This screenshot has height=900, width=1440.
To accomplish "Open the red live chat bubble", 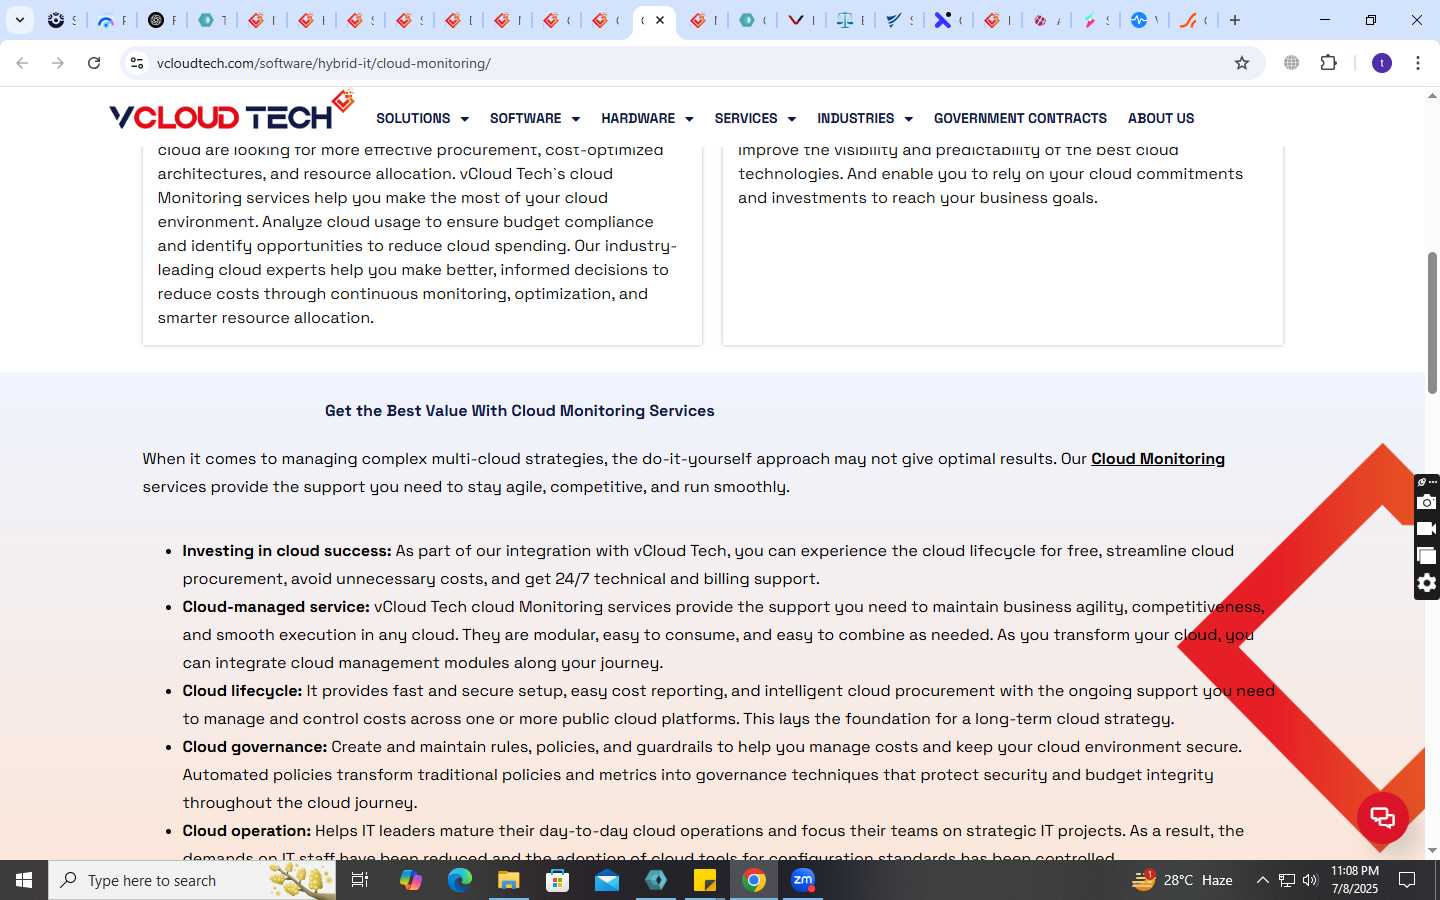I will pyautogui.click(x=1383, y=817).
